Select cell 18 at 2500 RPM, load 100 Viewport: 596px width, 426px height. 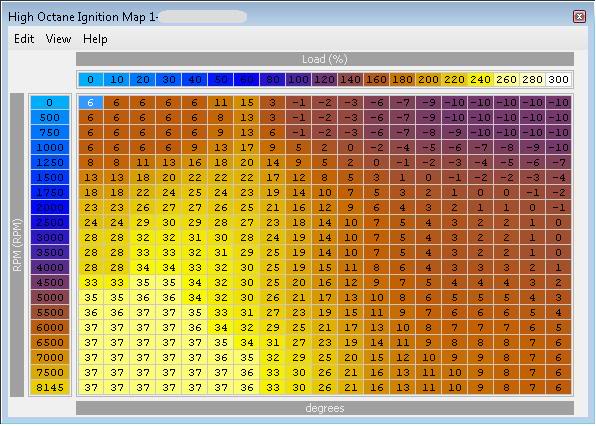pos(298,222)
